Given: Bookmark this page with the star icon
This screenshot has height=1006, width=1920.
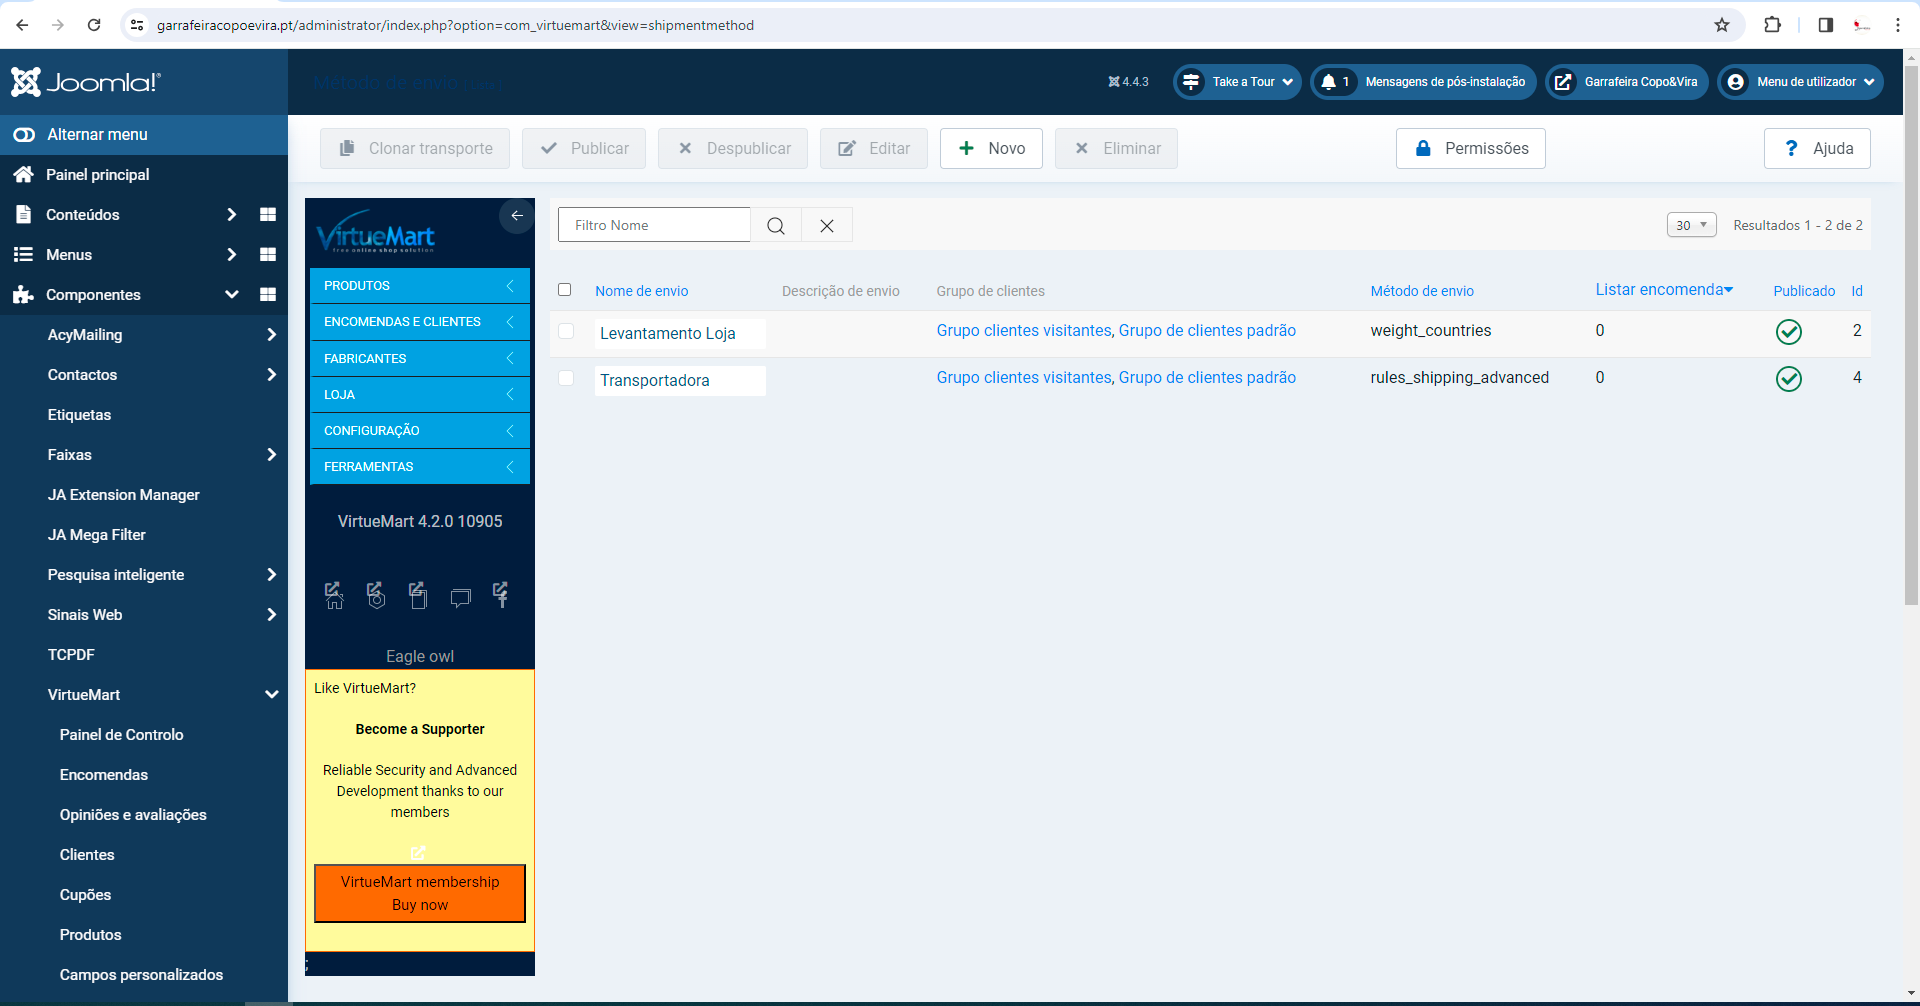Looking at the screenshot, I should click(1722, 25).
